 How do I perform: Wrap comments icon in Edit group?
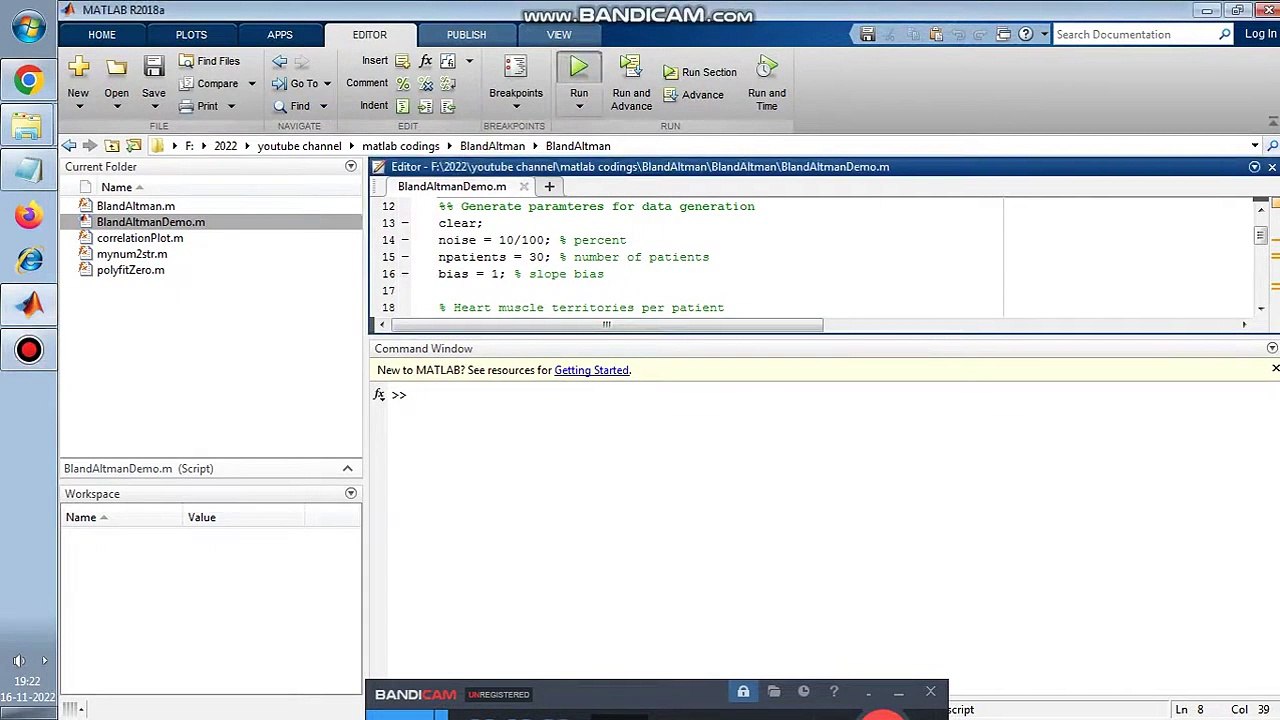[447, 84]
